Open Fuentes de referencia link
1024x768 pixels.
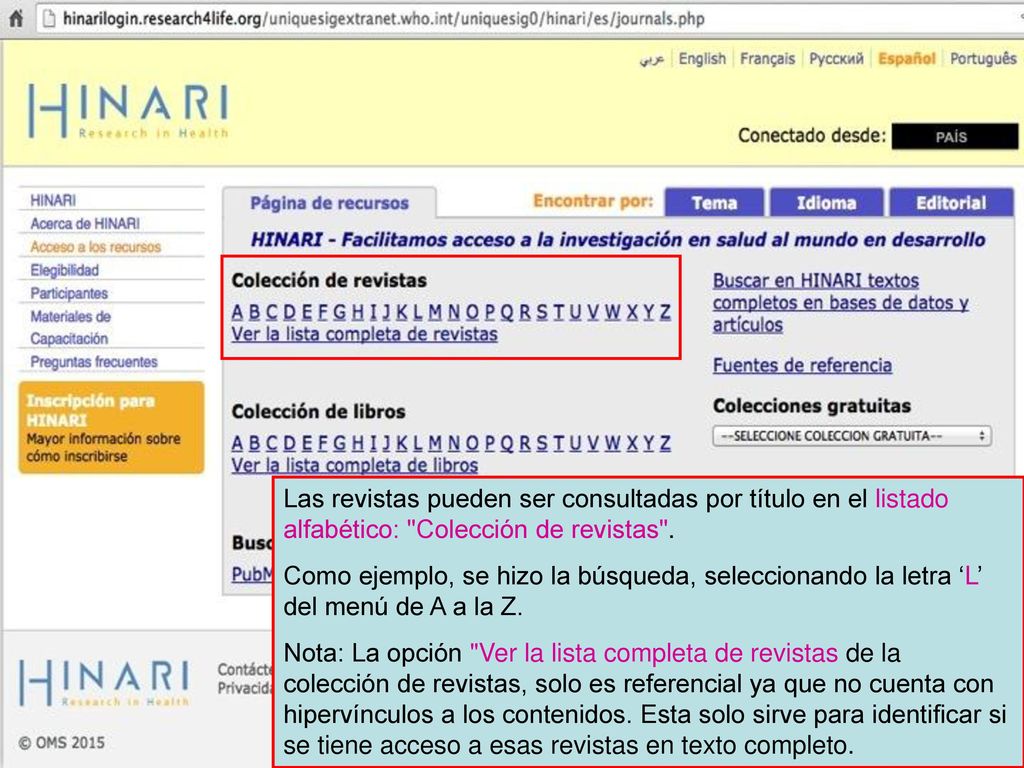tap(802, 365)
